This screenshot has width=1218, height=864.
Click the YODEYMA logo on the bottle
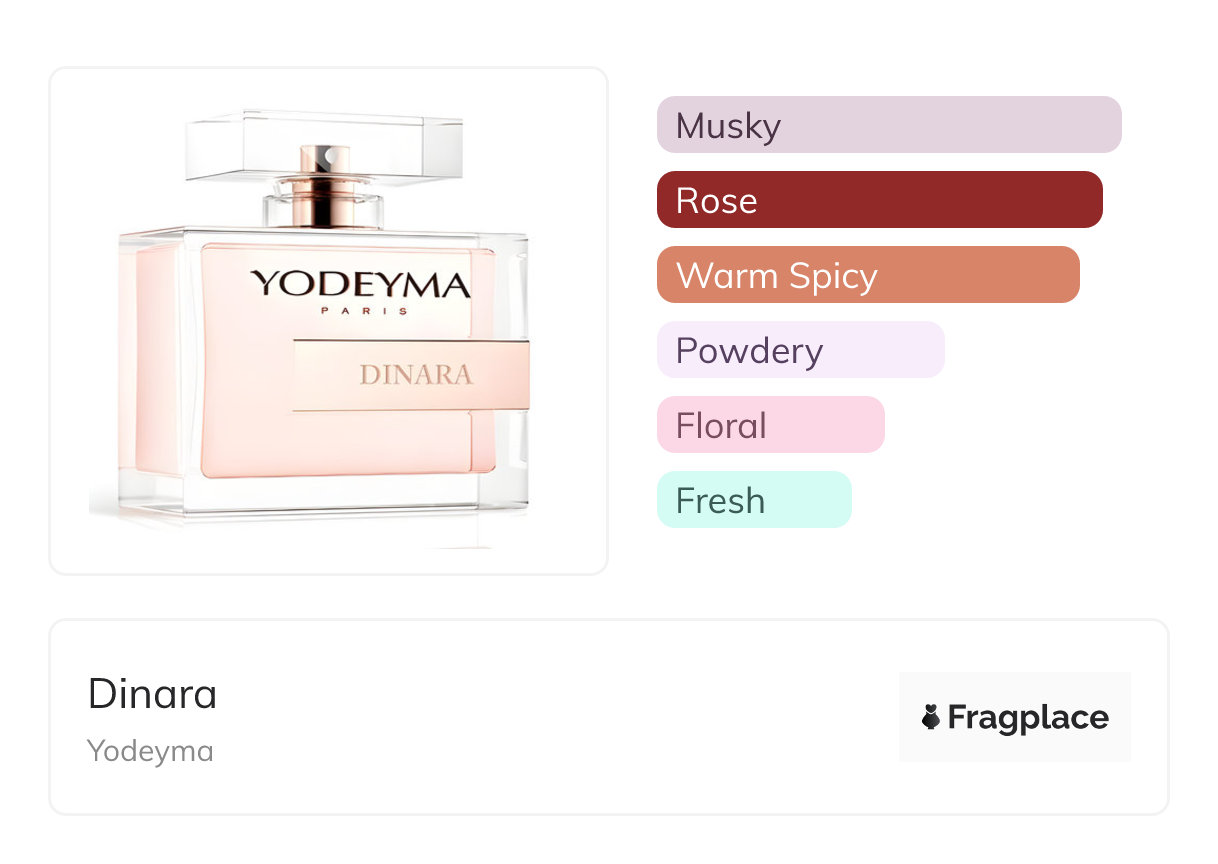tap(360, 284)
